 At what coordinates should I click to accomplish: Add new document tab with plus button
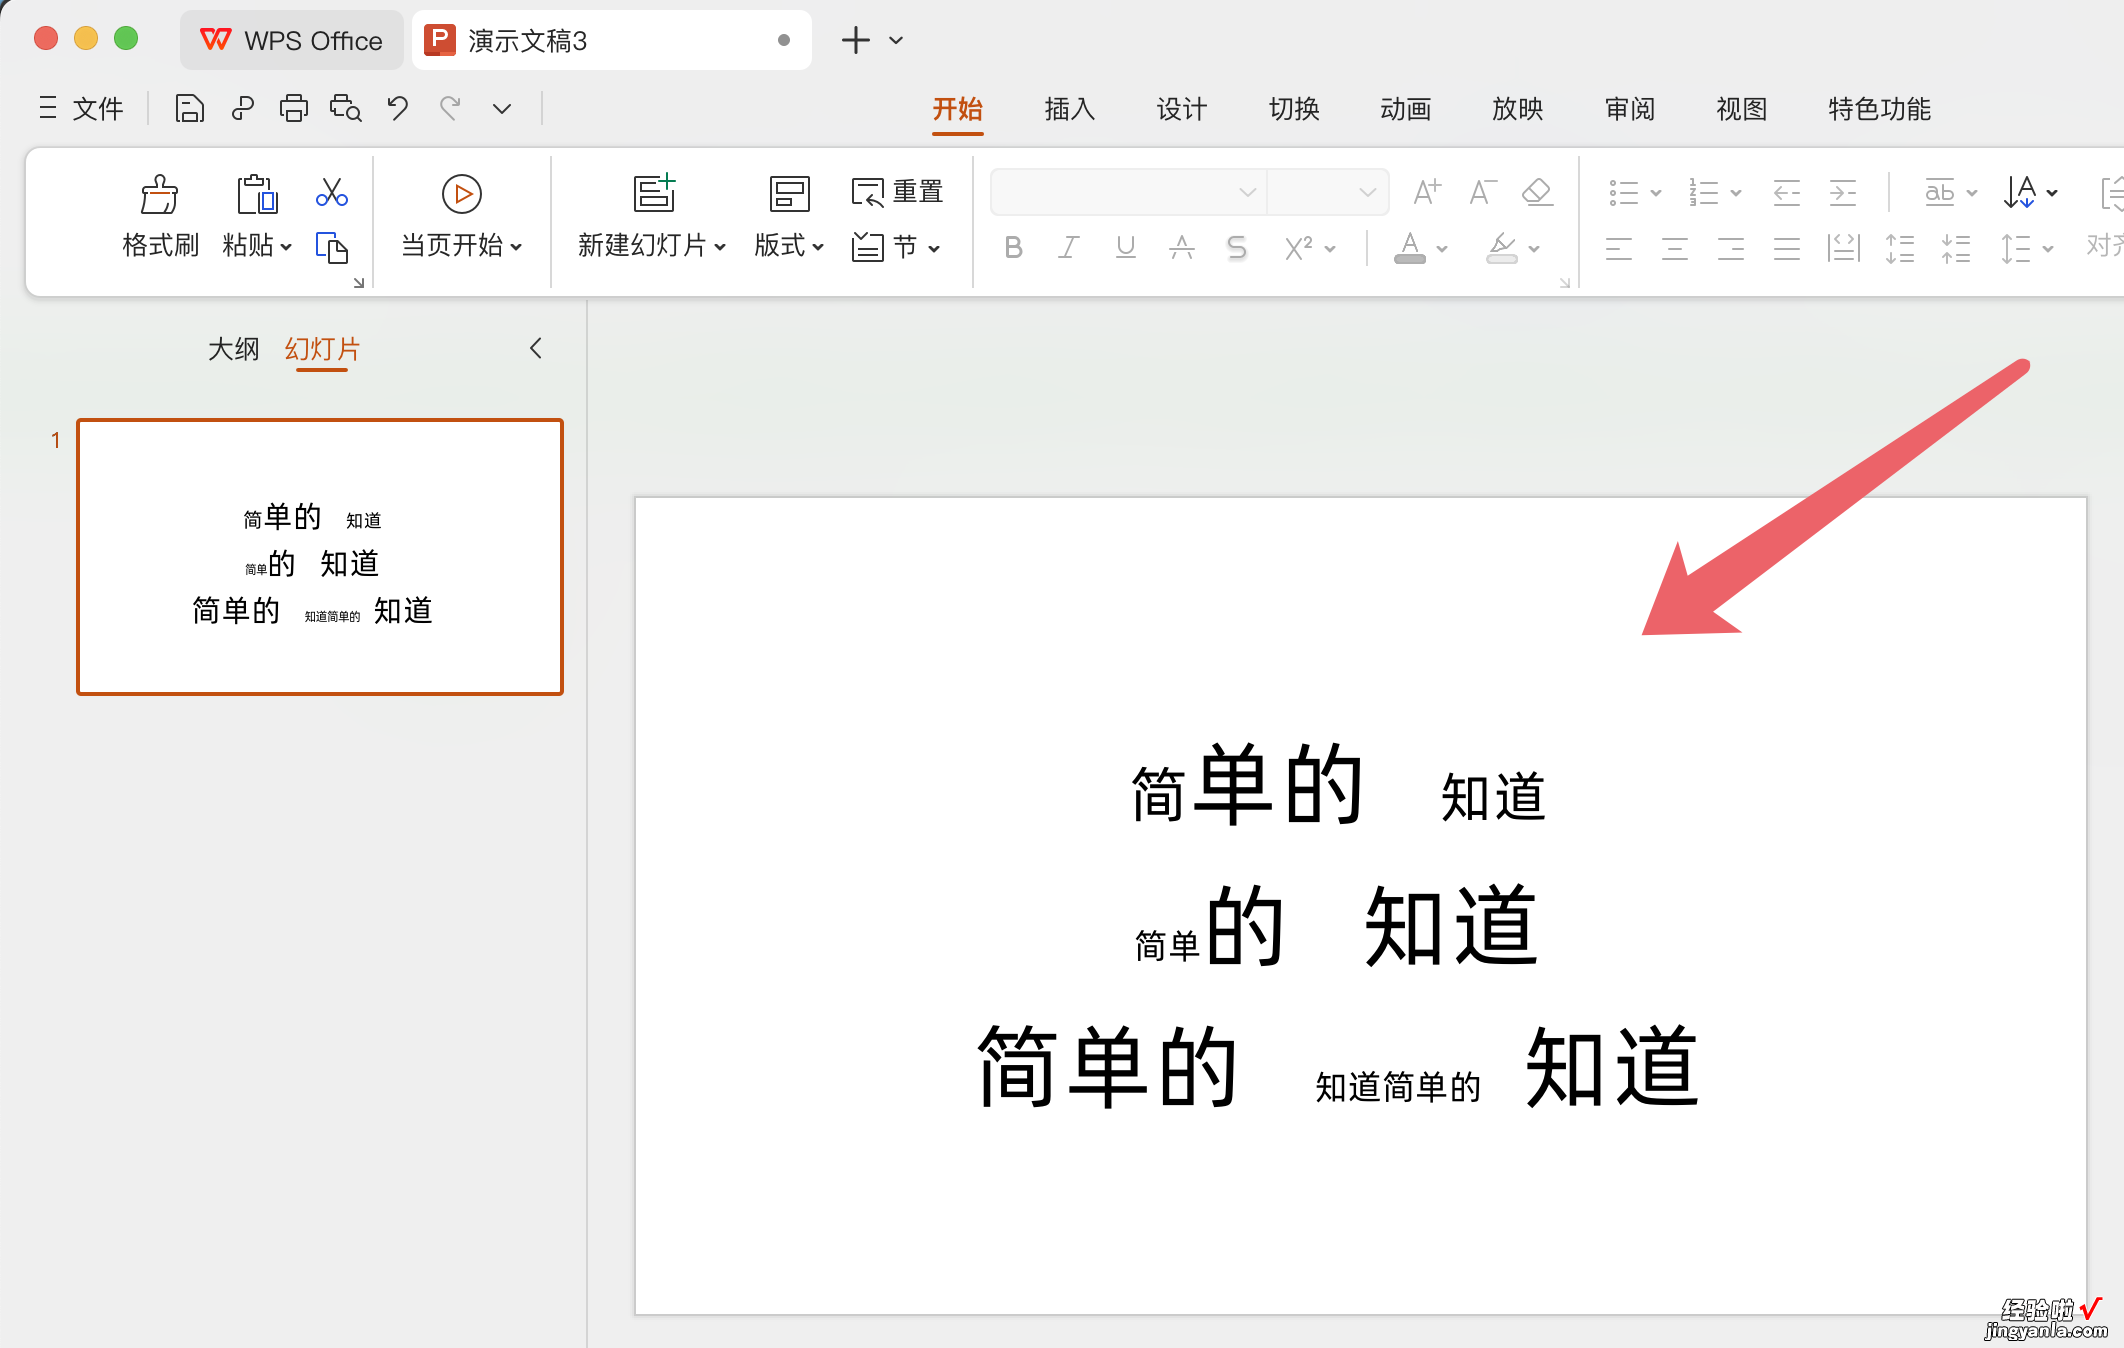pos(855,40)
